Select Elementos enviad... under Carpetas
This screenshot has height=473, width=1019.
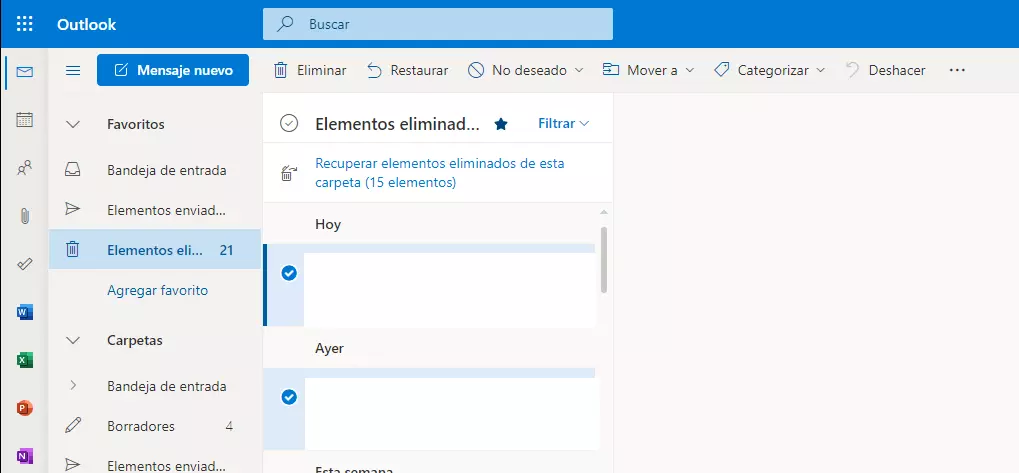pos(155,465)
